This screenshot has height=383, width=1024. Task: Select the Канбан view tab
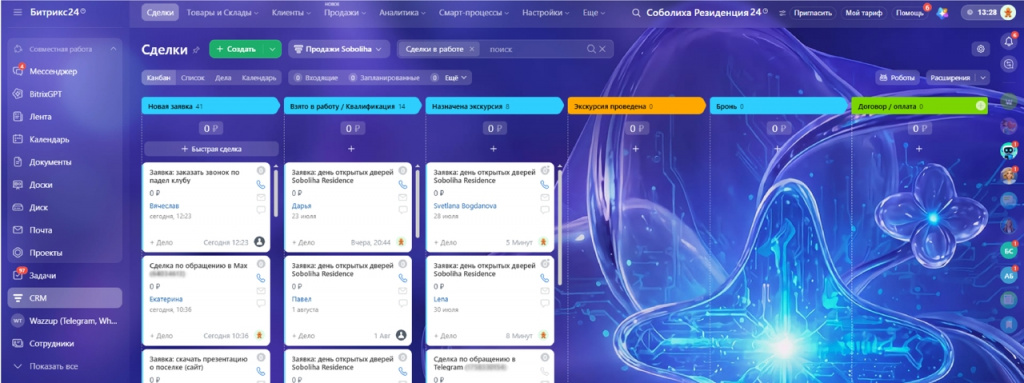click(x=159, y=78)
